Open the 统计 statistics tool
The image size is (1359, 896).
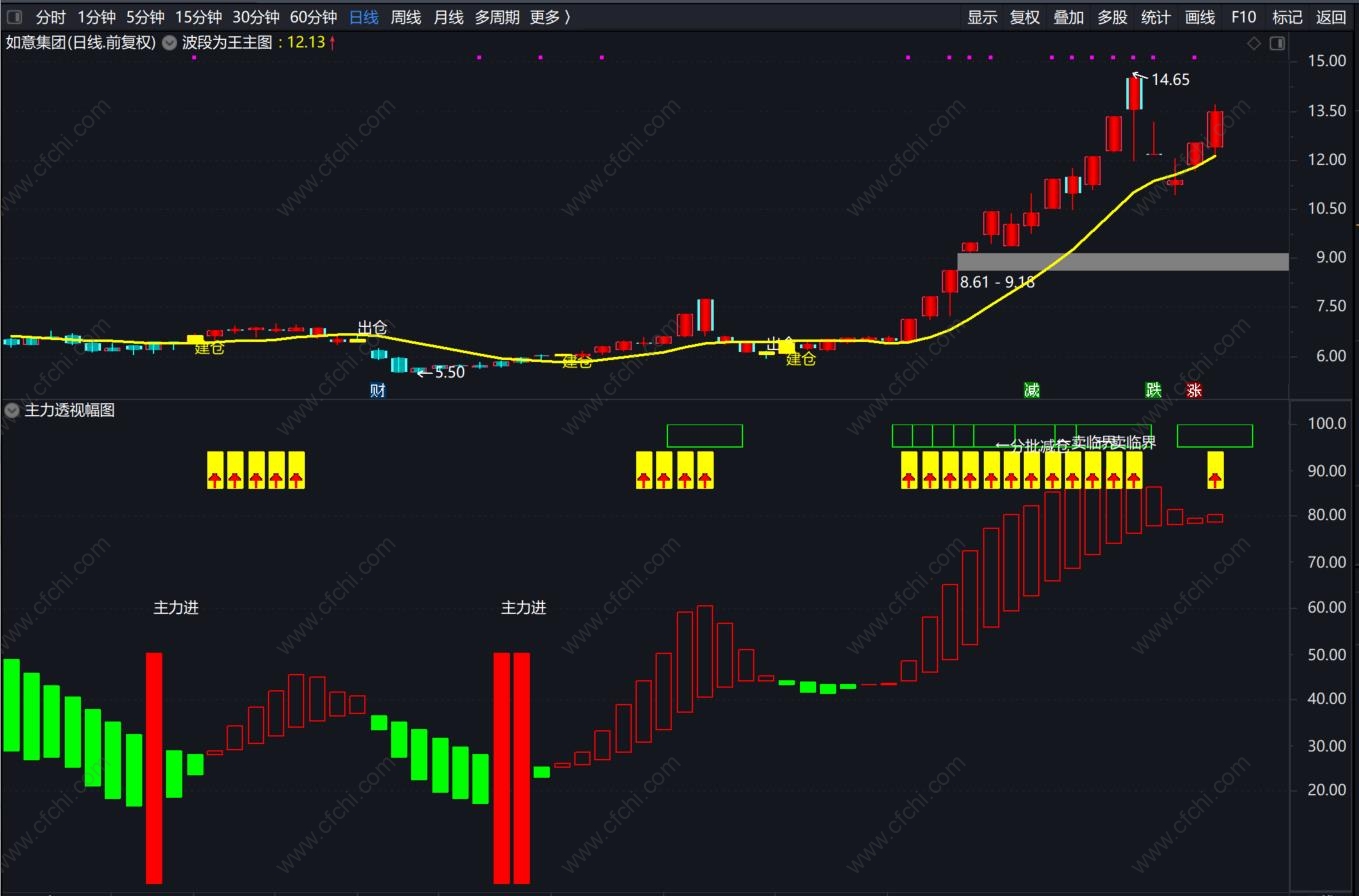click(1155, 17)
